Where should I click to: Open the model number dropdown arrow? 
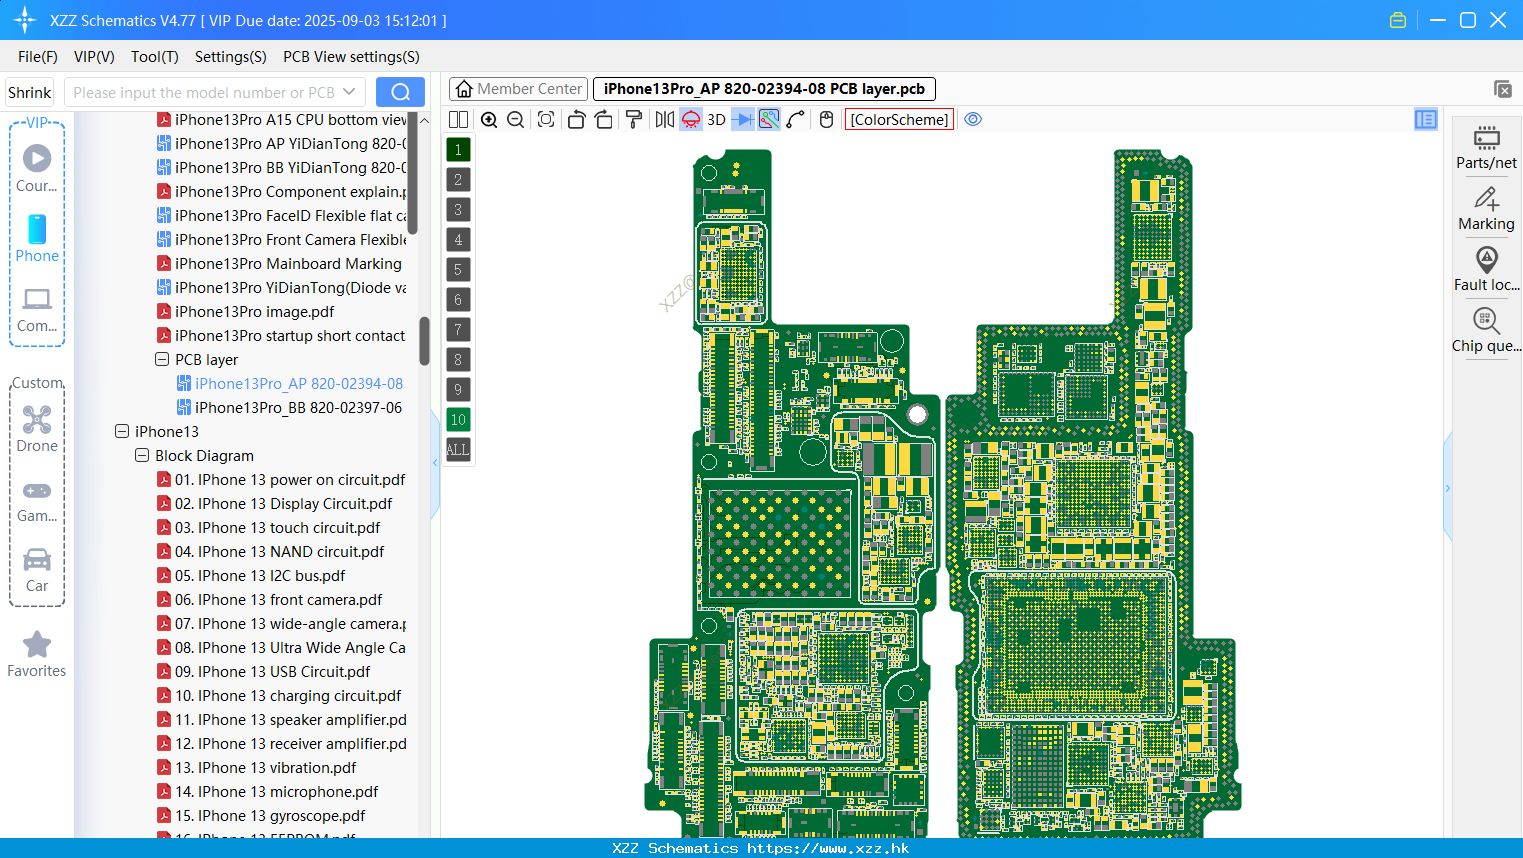[x=349, y=92]
